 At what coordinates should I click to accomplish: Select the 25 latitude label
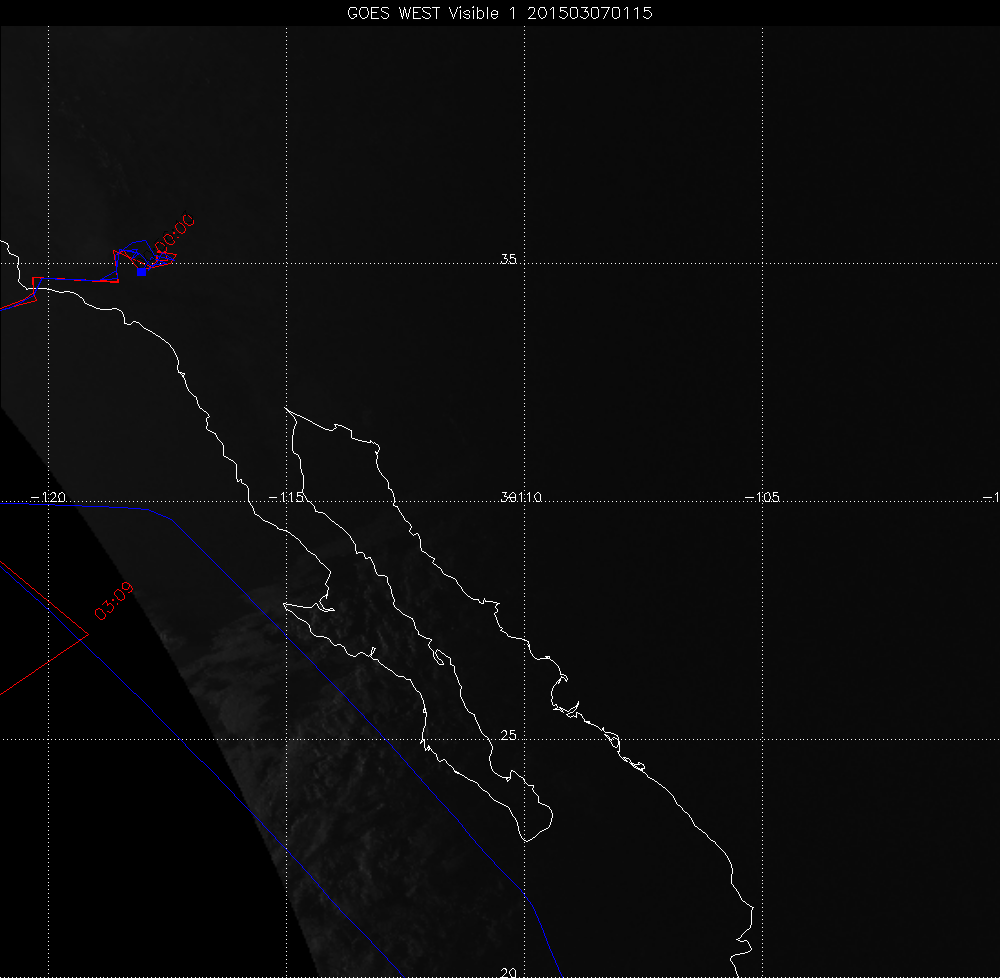[508, 735]
